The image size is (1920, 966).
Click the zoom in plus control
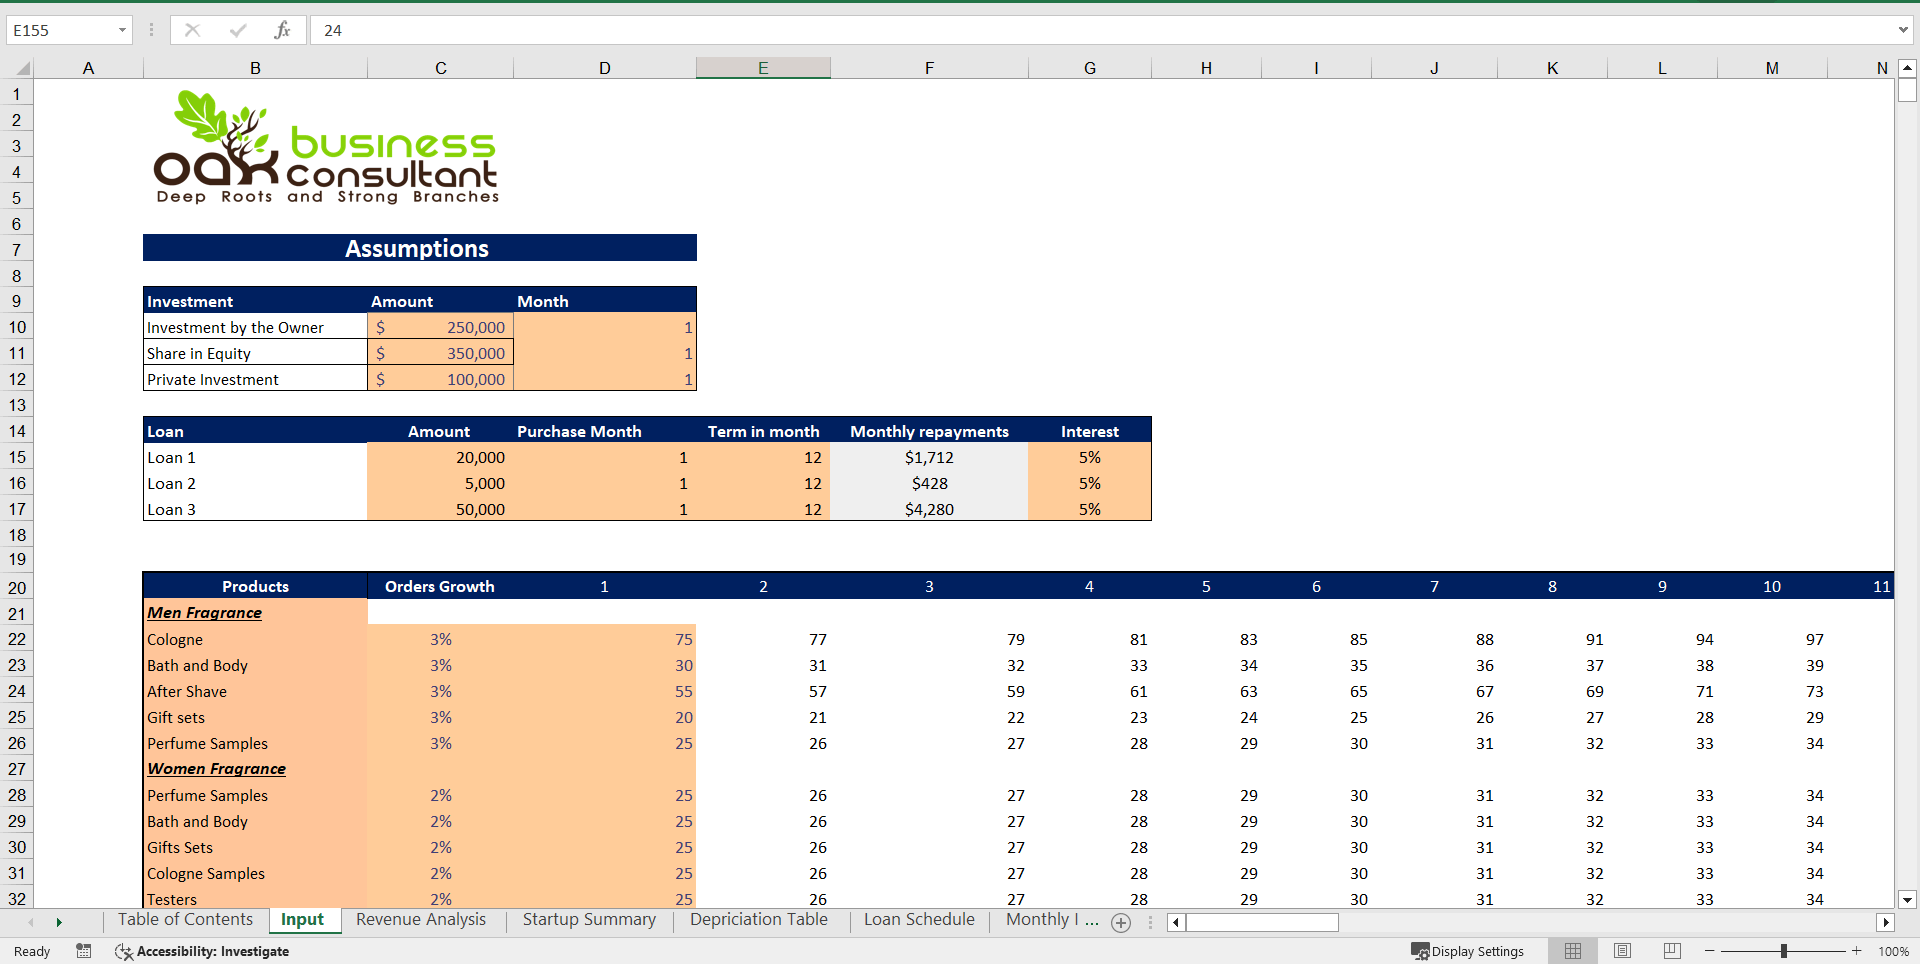1856,951
